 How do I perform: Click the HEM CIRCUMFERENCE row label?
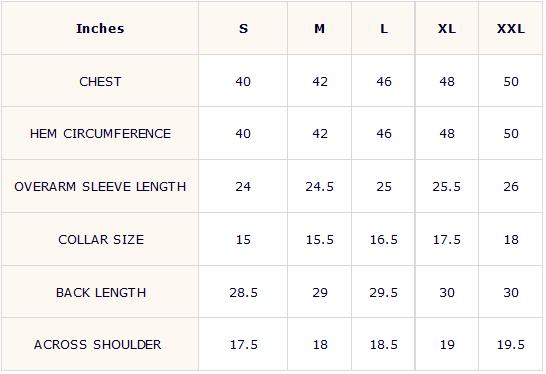pyautogui.click(x=100, y=133)
